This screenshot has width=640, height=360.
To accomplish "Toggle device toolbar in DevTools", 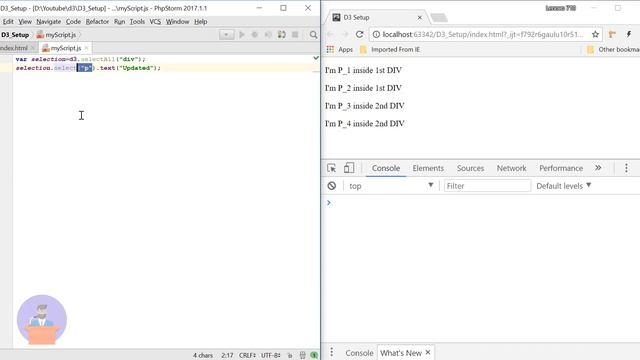I will click(x=349, y=168).
